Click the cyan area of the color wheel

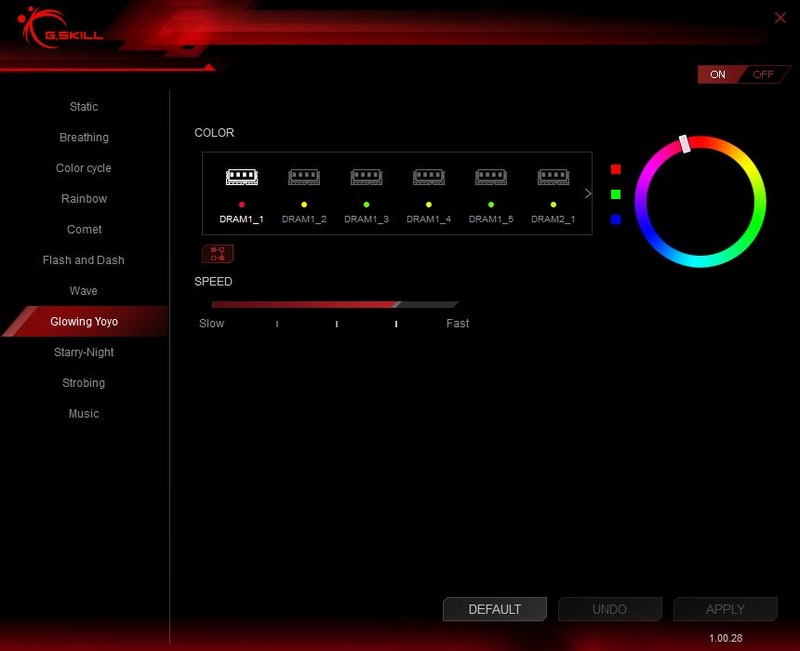tap(700, 261)
